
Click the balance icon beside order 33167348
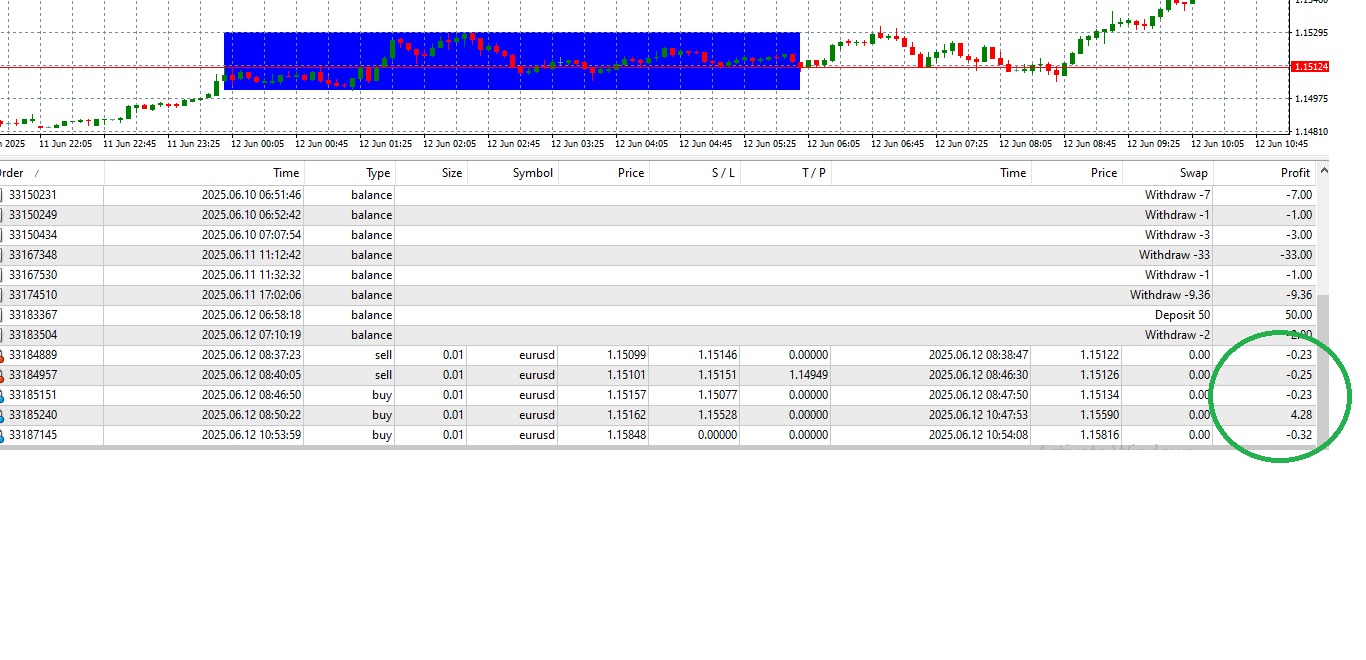(2, 255)
